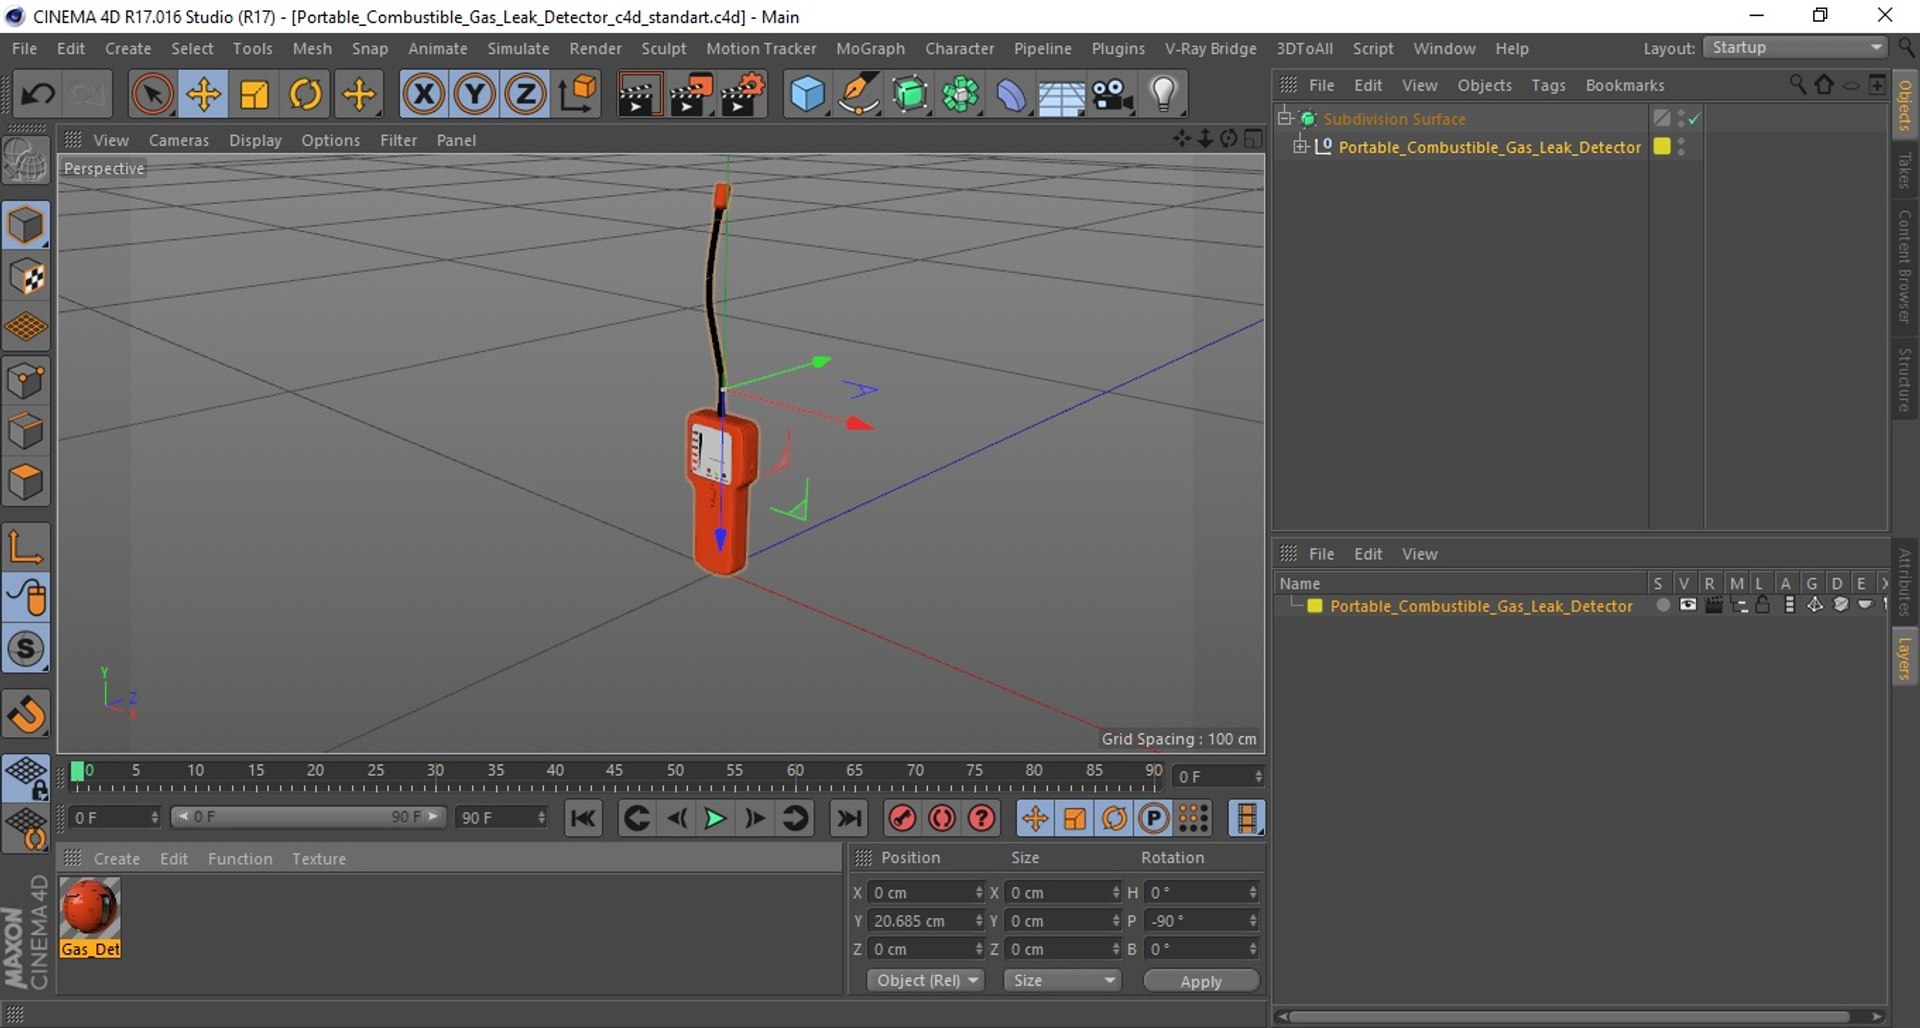
Task: Add a Cube primitive object
Action: click(807, 94)
